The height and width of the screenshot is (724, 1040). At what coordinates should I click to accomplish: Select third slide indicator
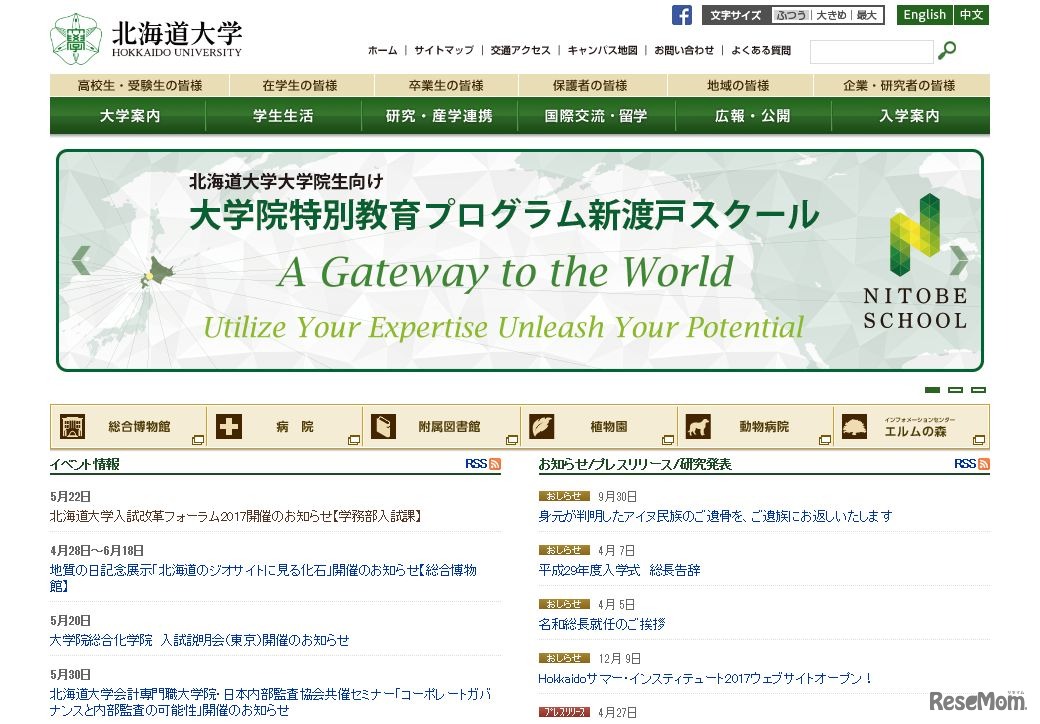click(978, 390)
